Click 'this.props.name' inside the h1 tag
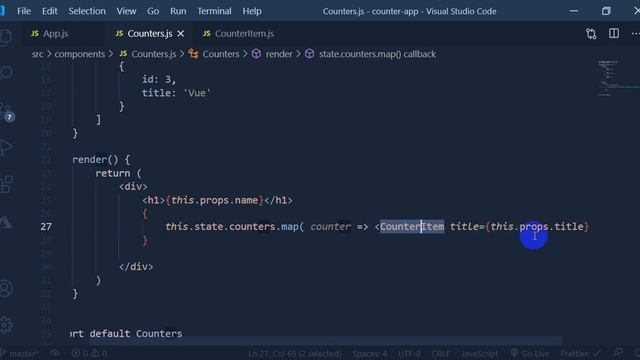The height and width of the screenshot is (360, 640). [x=214, y=200]
